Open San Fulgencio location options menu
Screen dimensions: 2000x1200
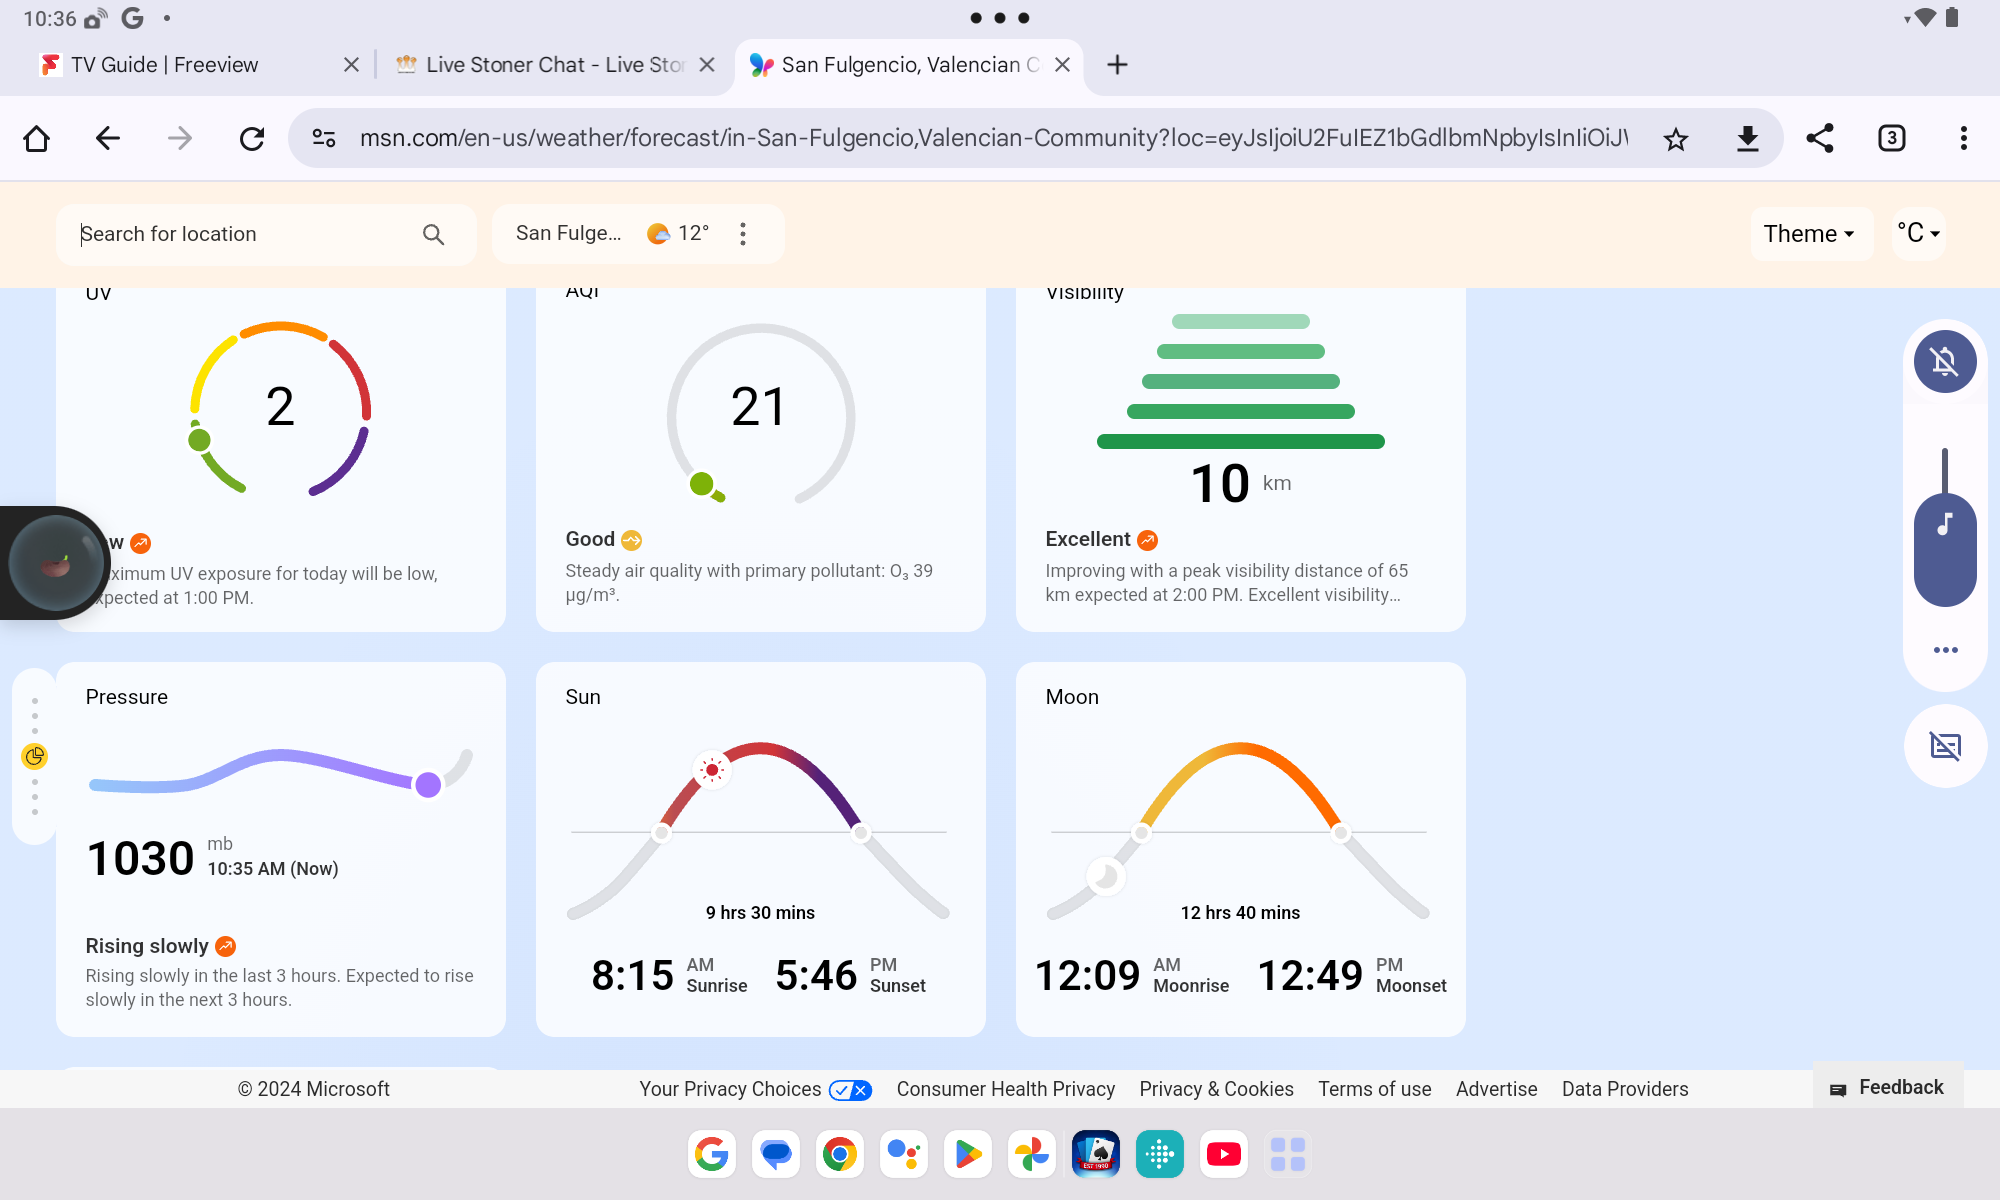(x=743, y=234)
